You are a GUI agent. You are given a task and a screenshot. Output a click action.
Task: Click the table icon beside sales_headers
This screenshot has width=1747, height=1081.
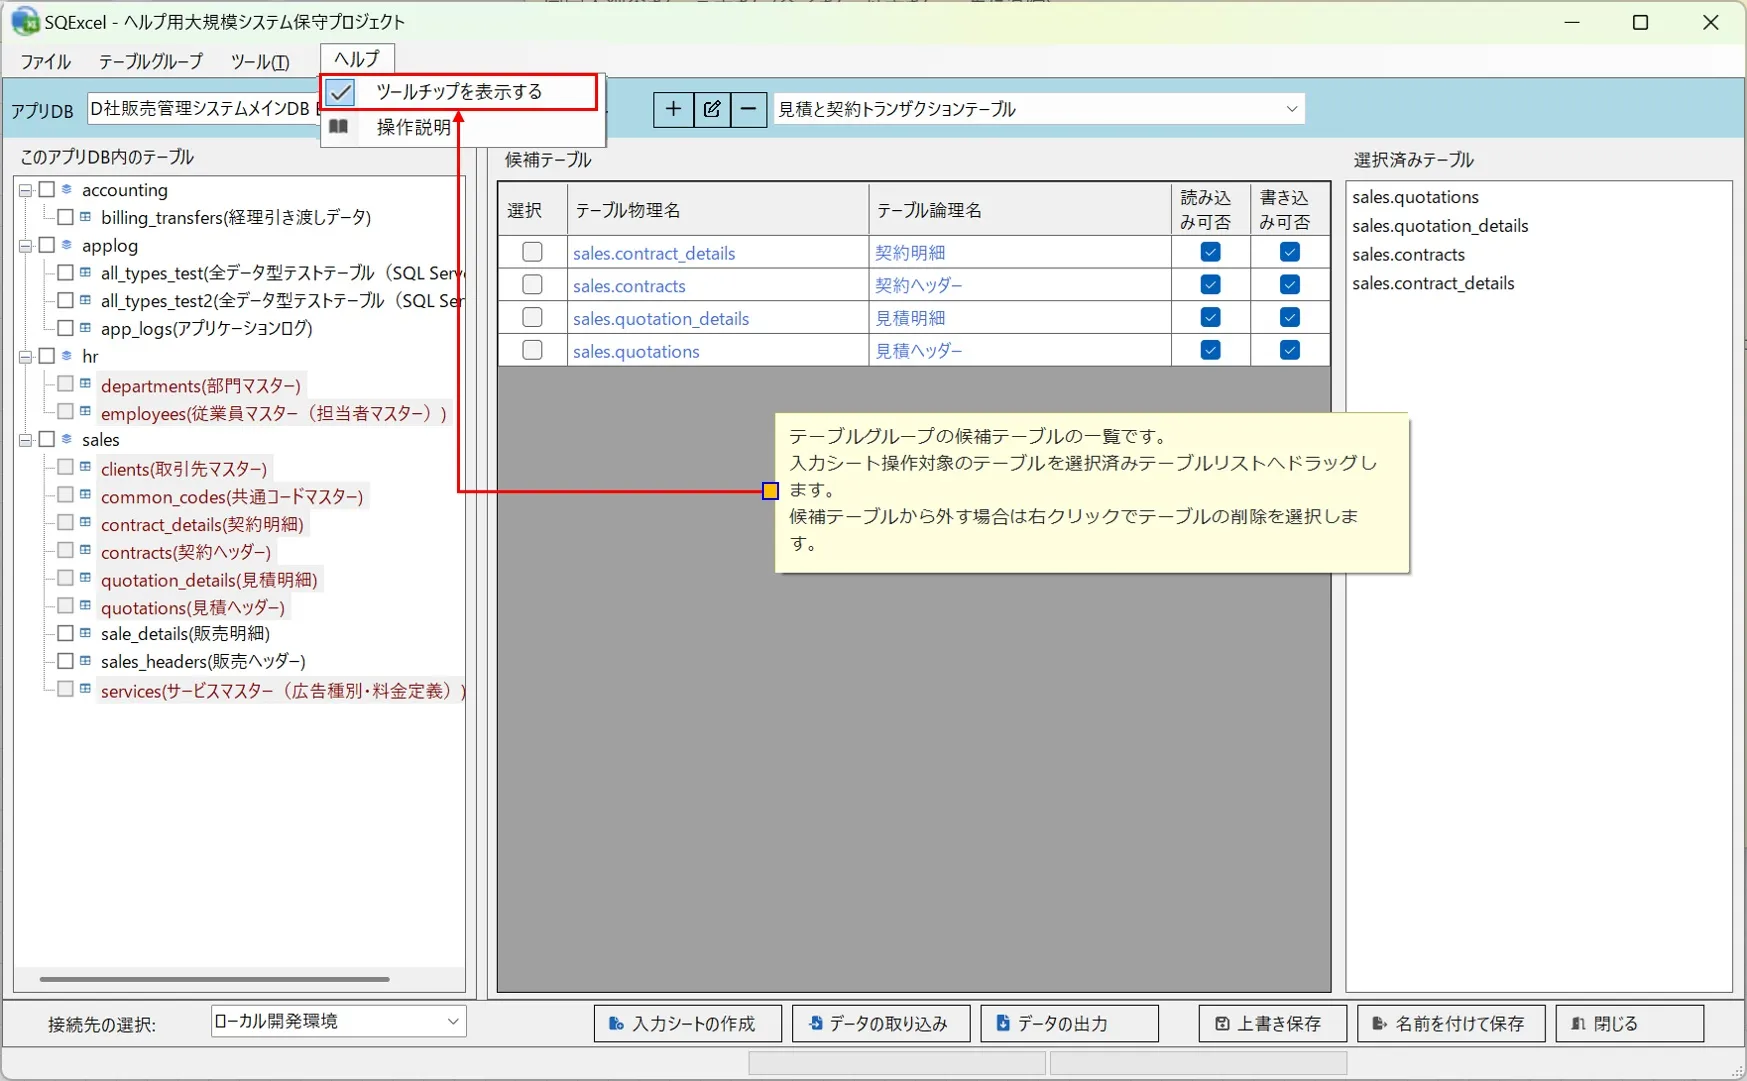tap(86, 661)
